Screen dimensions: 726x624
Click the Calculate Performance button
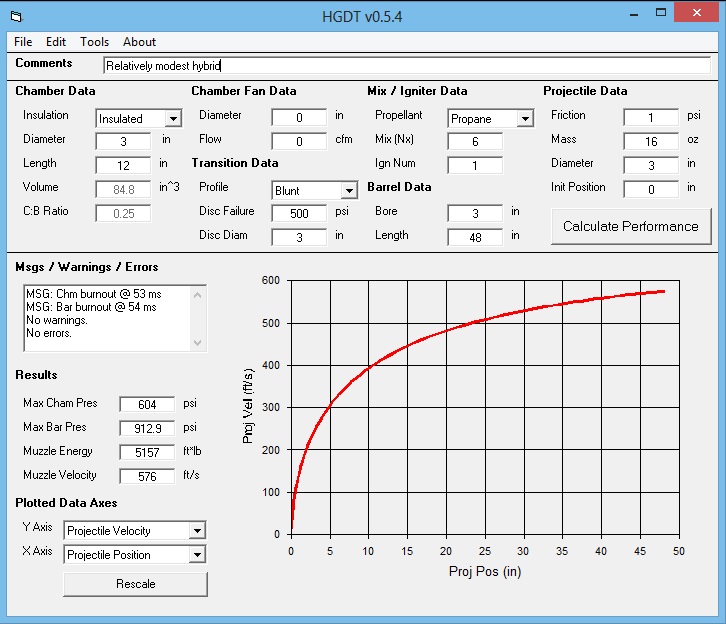tap(630, 227)
